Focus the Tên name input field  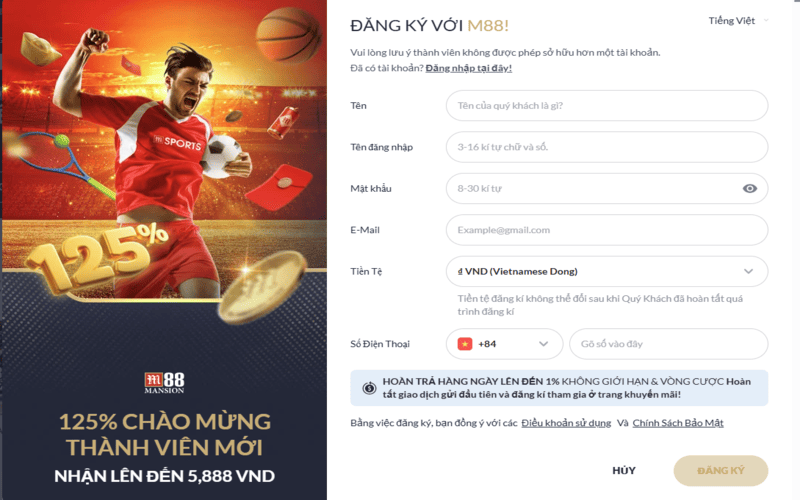607,106
